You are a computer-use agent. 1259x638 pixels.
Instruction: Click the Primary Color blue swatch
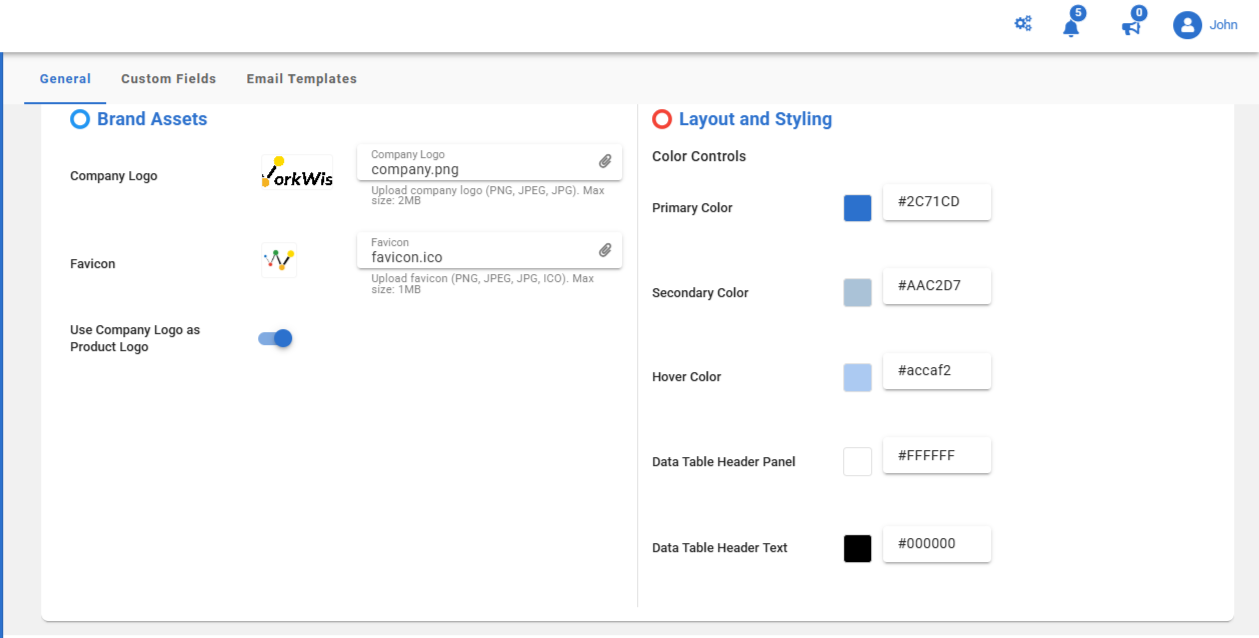pos(857,208)
